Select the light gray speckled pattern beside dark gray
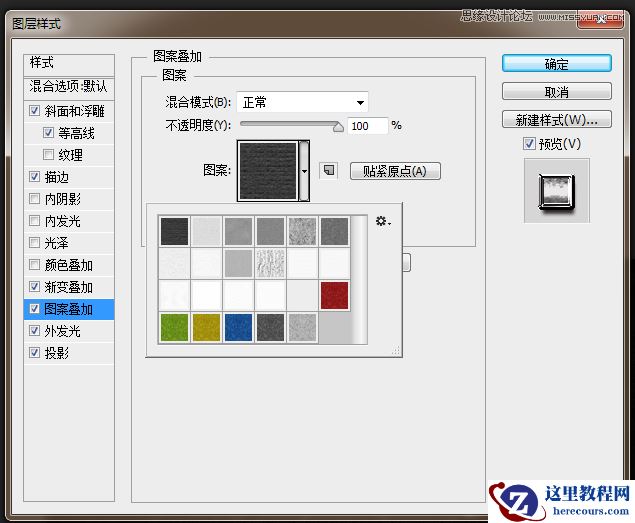Viewport: 635px width, 523px height. pyautogui.click(x=302, y=327)
